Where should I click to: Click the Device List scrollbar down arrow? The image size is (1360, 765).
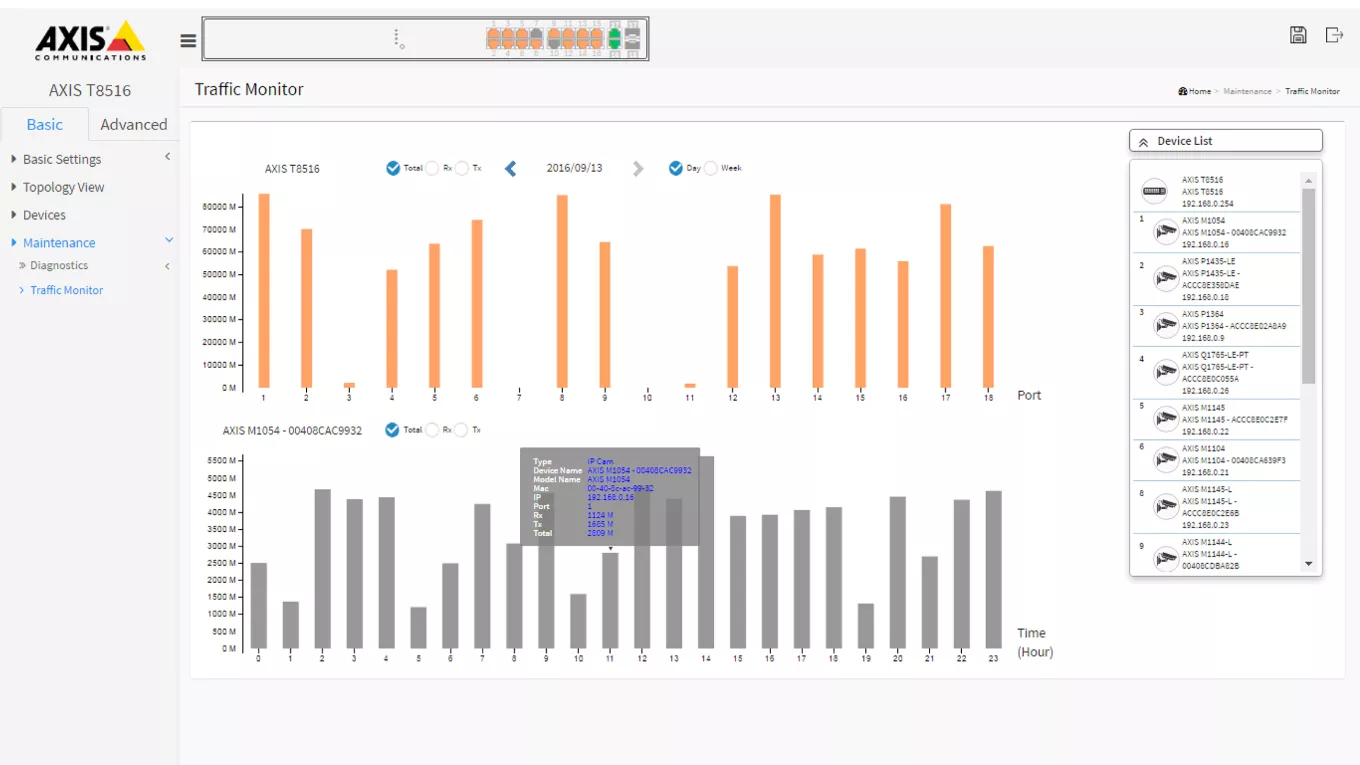pos(1309,565)
